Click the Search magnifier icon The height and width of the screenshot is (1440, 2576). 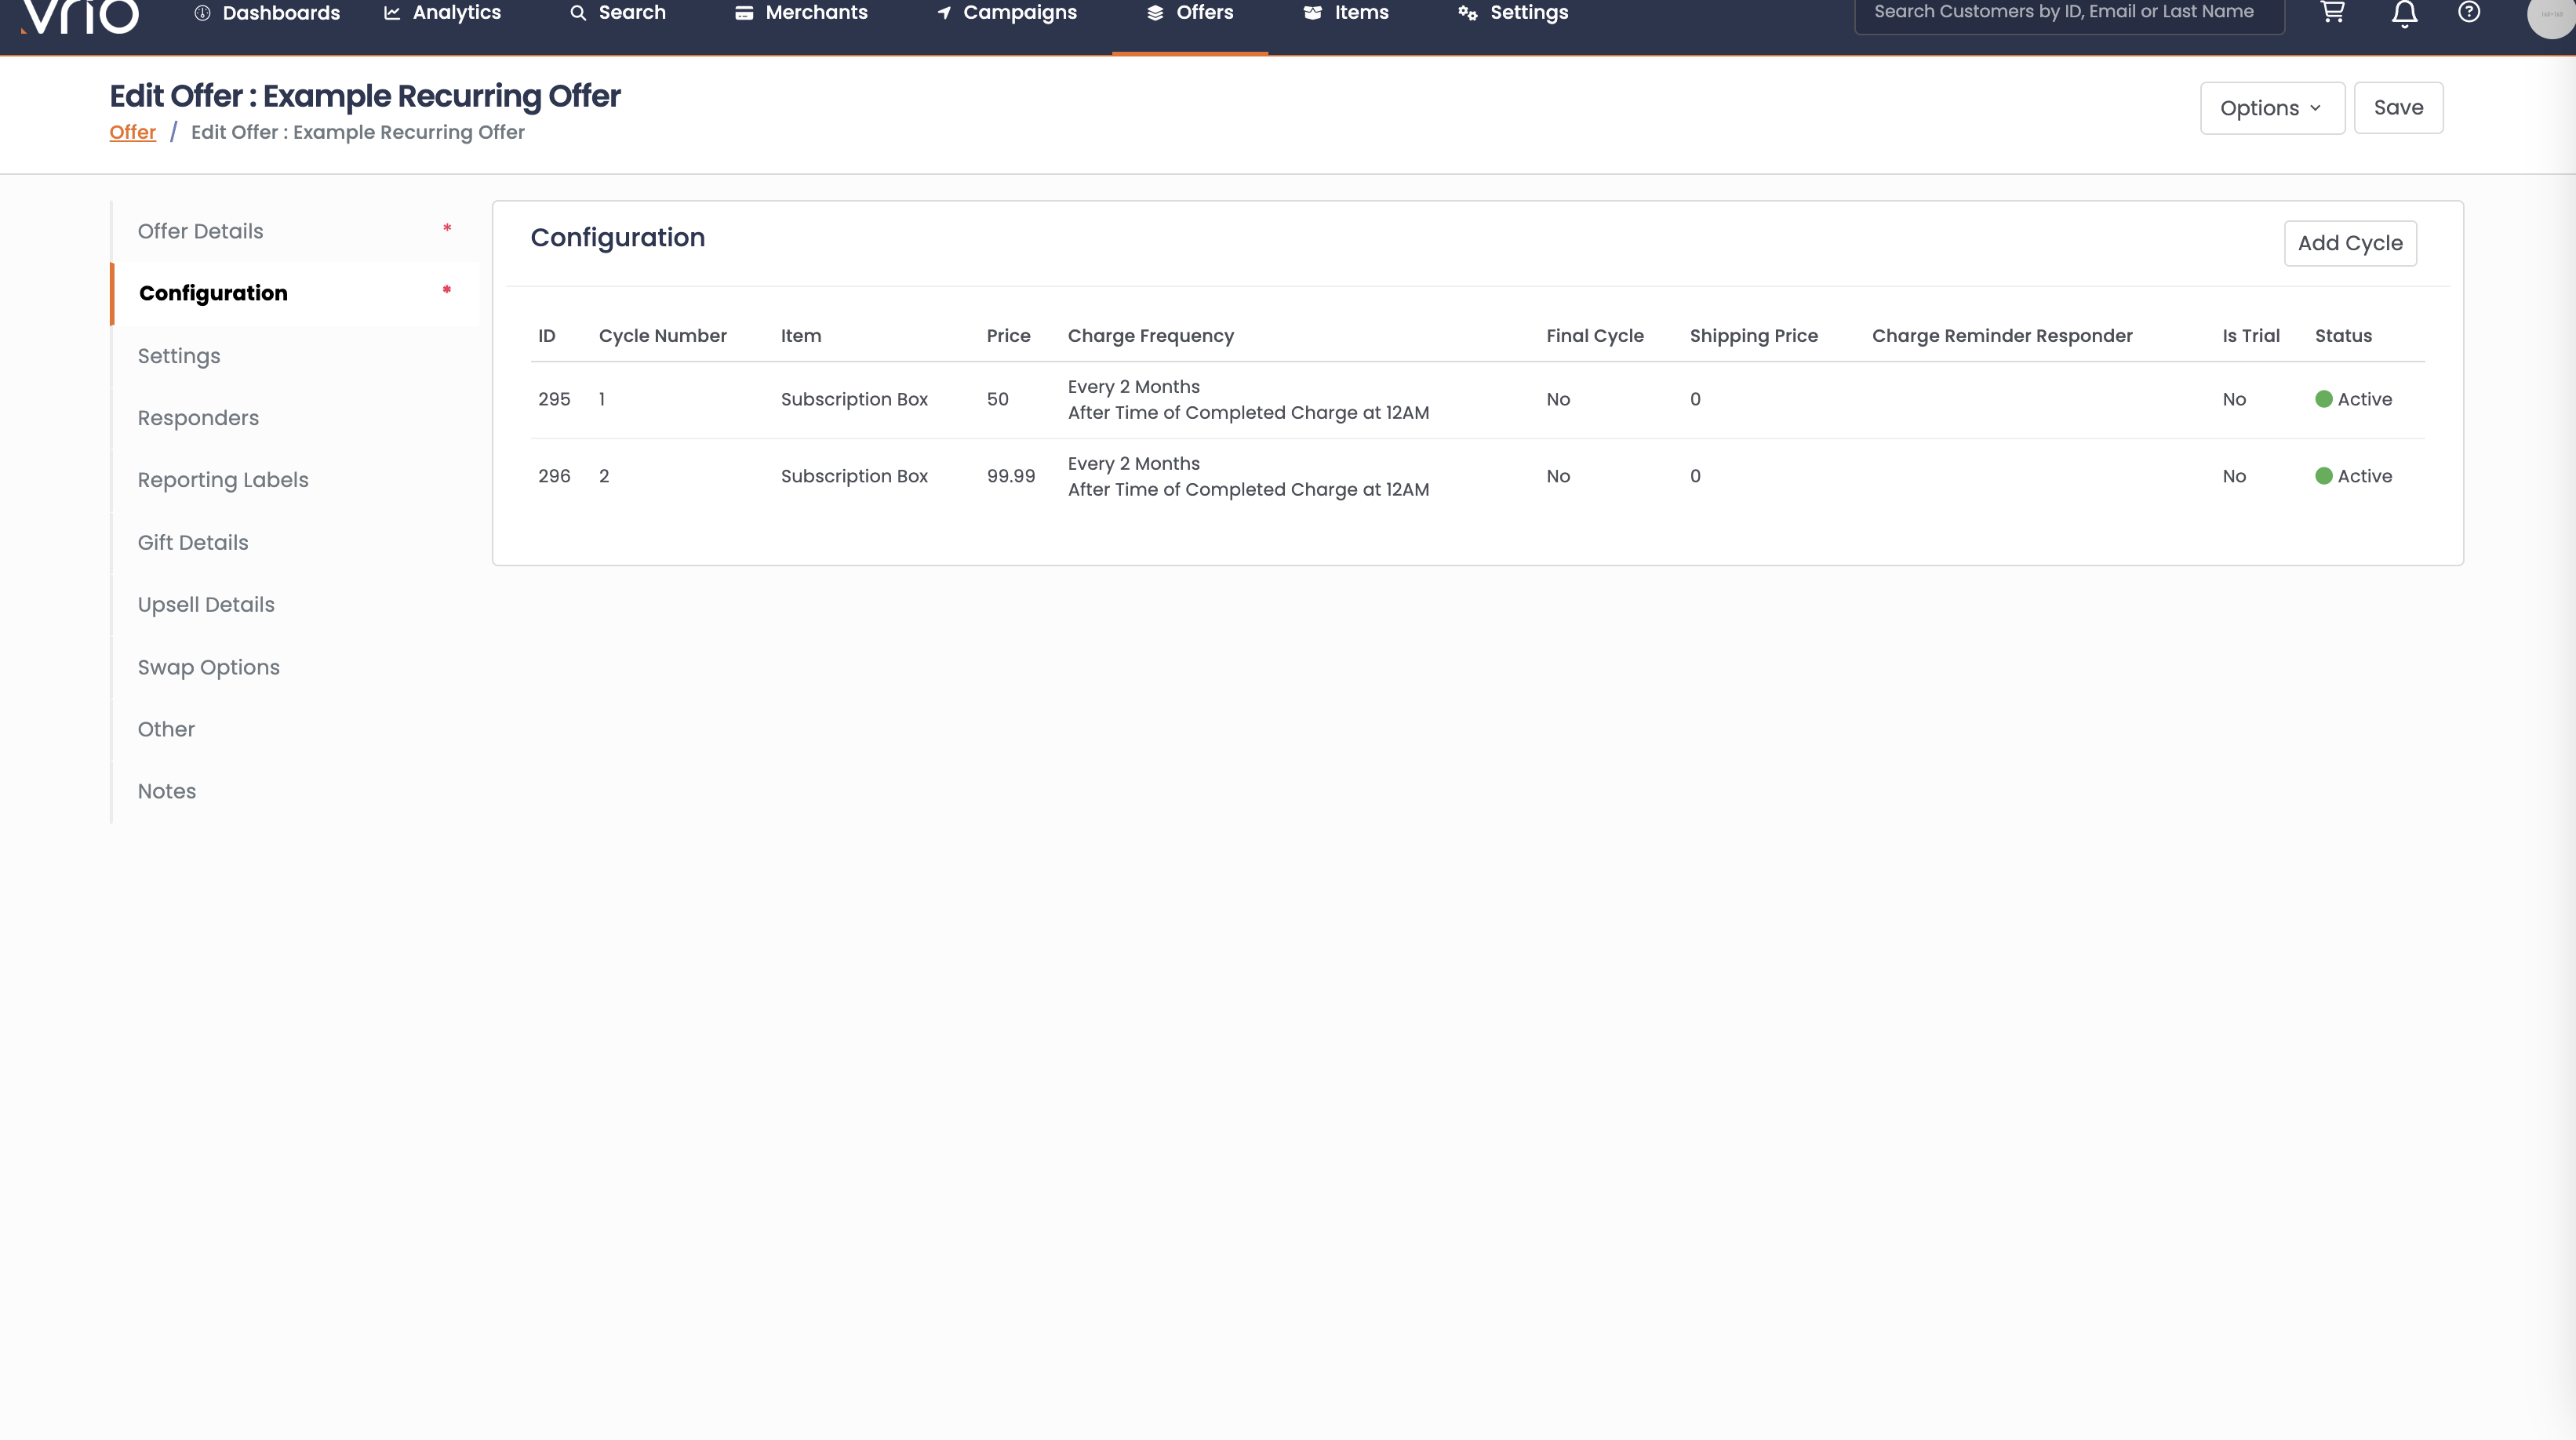tap(578, 13)
